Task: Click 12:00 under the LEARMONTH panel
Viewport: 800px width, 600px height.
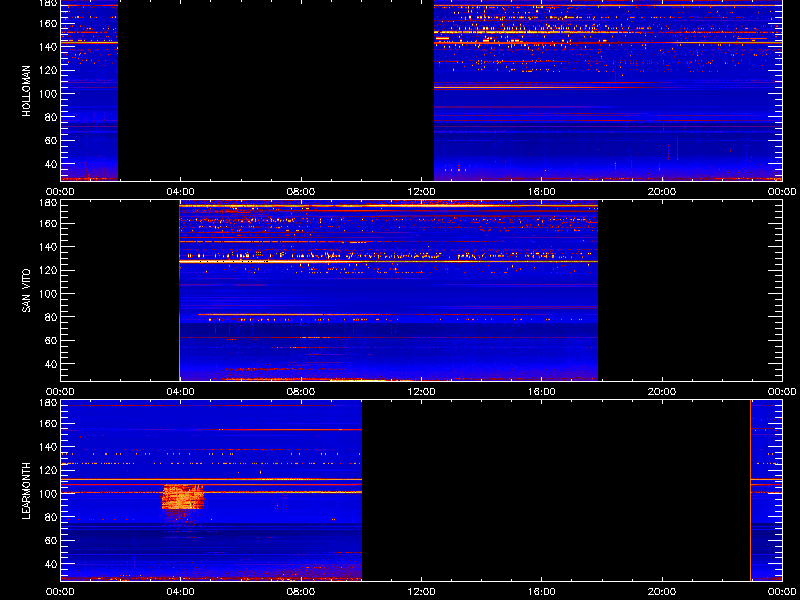Action: 421,592
